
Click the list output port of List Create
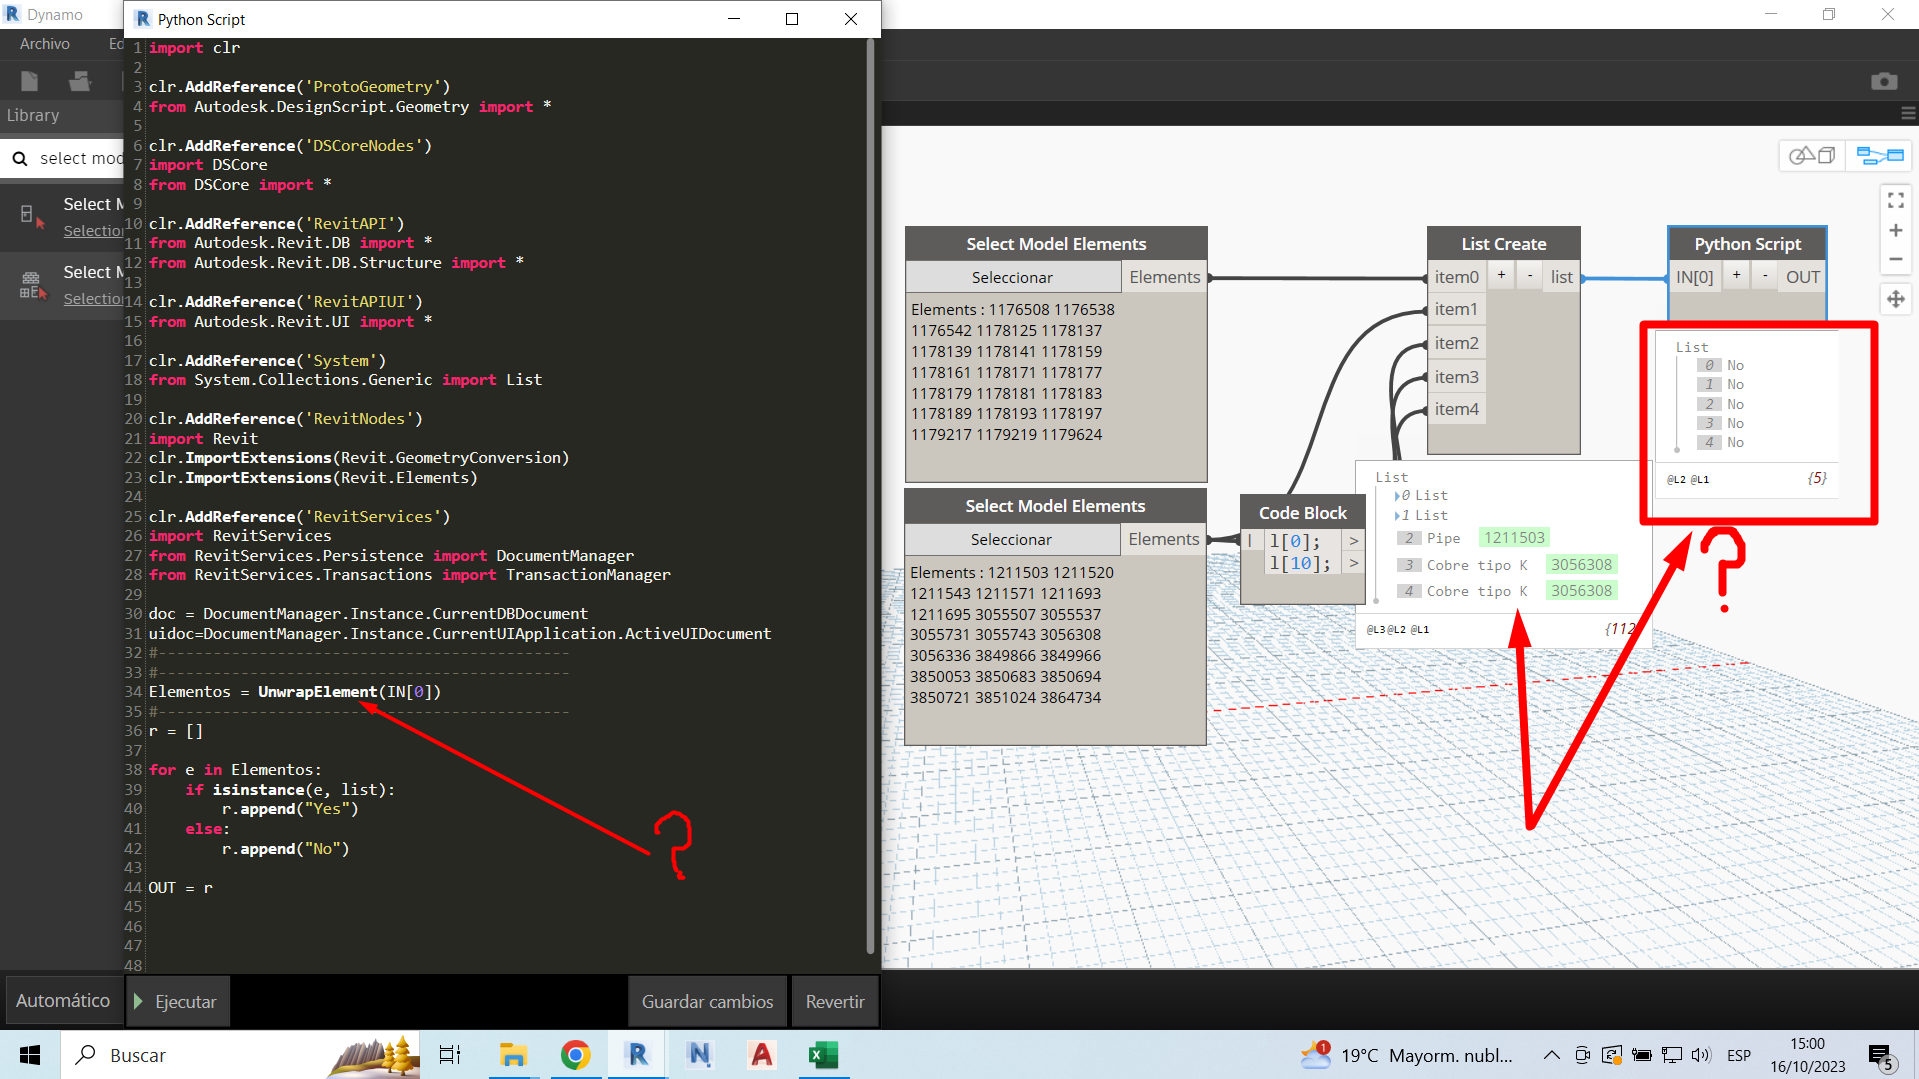[1562, 277]
